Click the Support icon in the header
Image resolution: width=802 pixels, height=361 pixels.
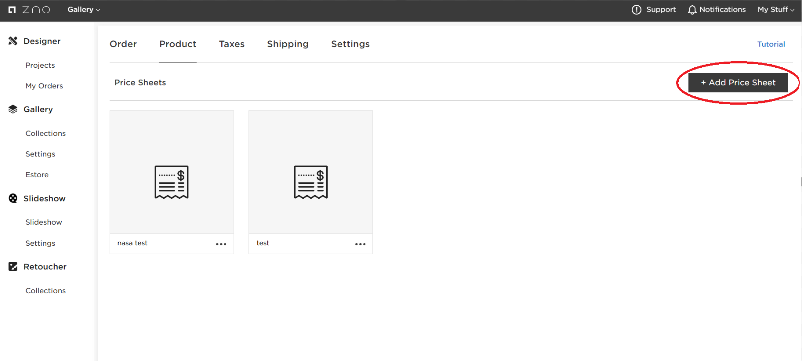pos(636,10)
